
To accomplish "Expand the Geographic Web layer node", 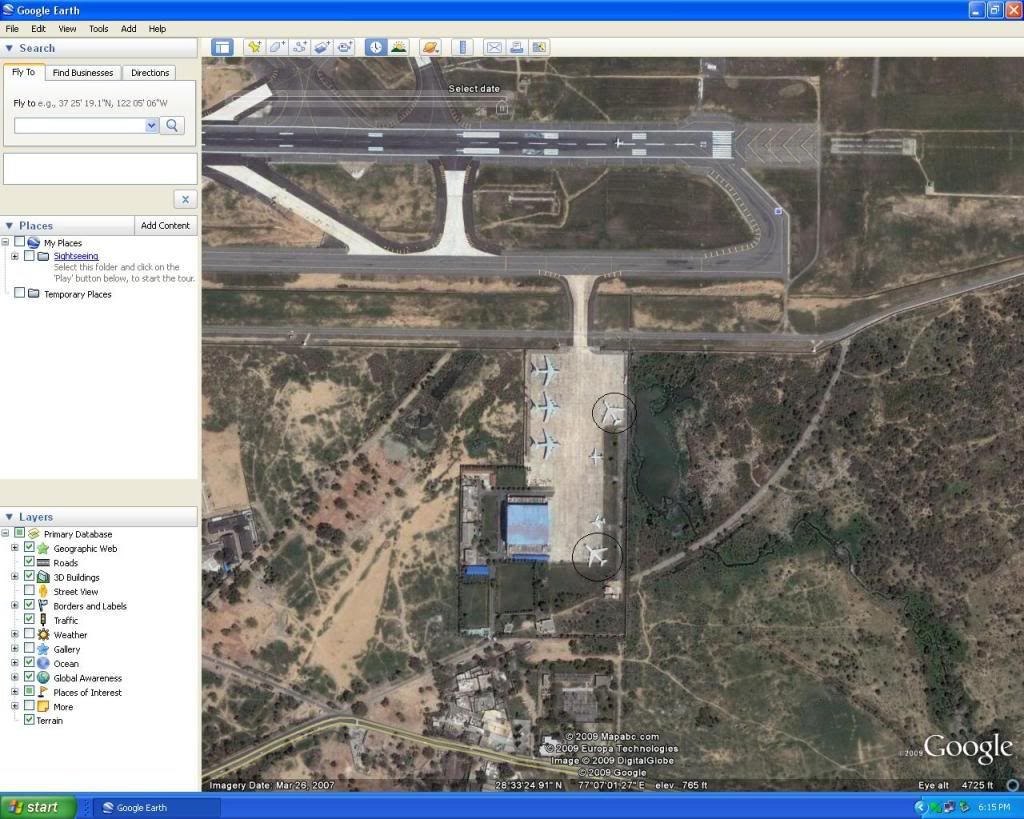I will [14, 548].
